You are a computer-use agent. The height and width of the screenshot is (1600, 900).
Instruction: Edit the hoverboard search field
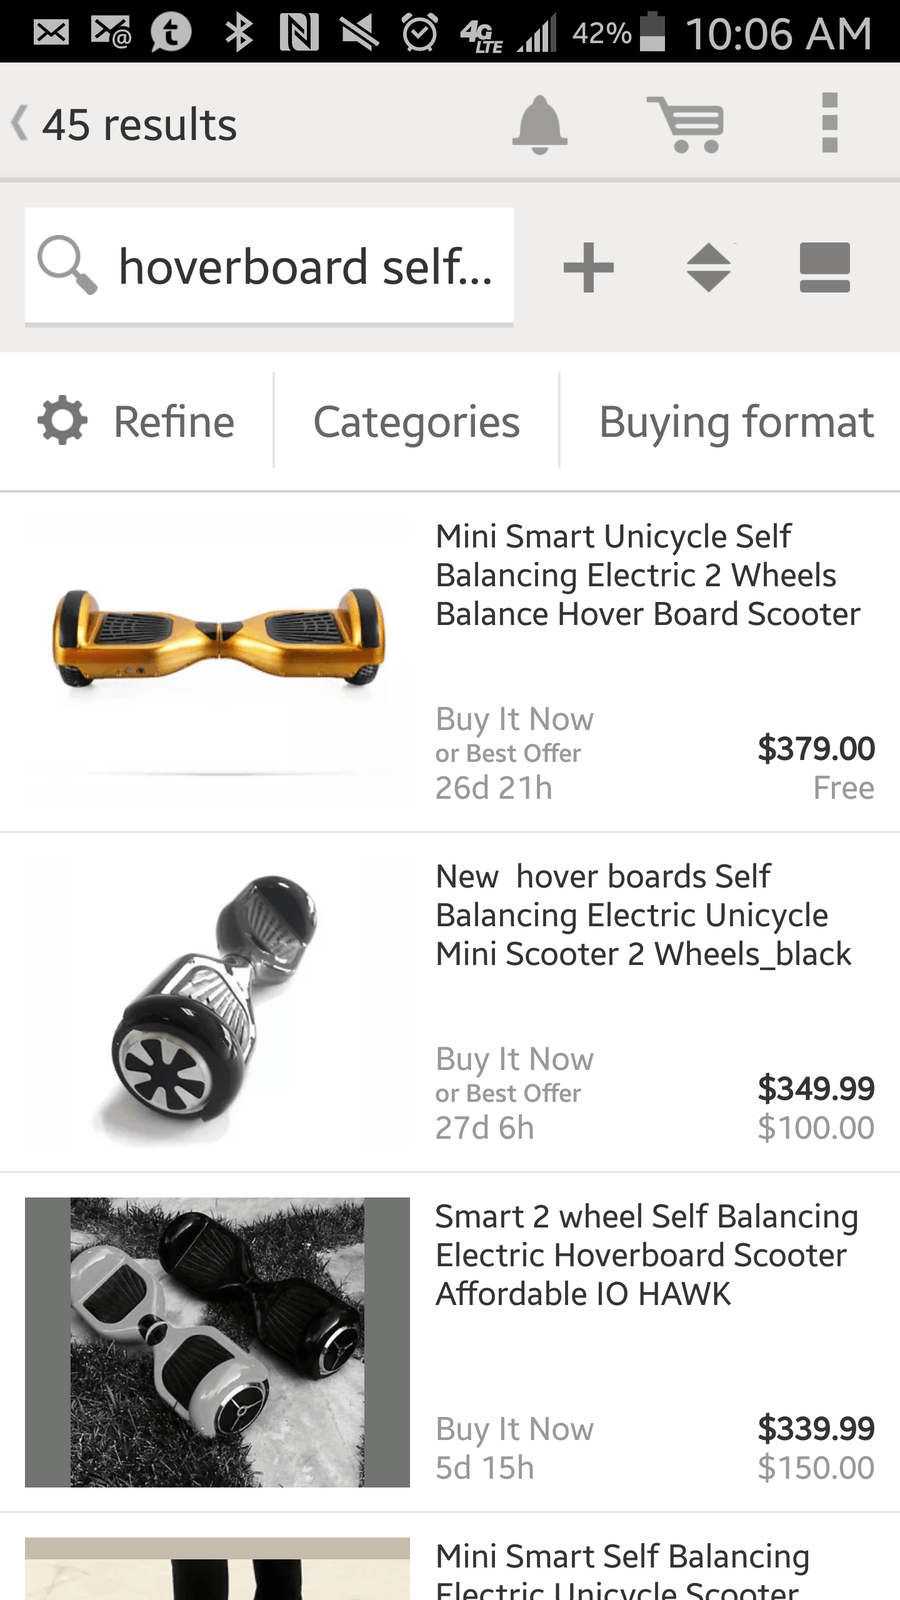(x=305, y=267)
